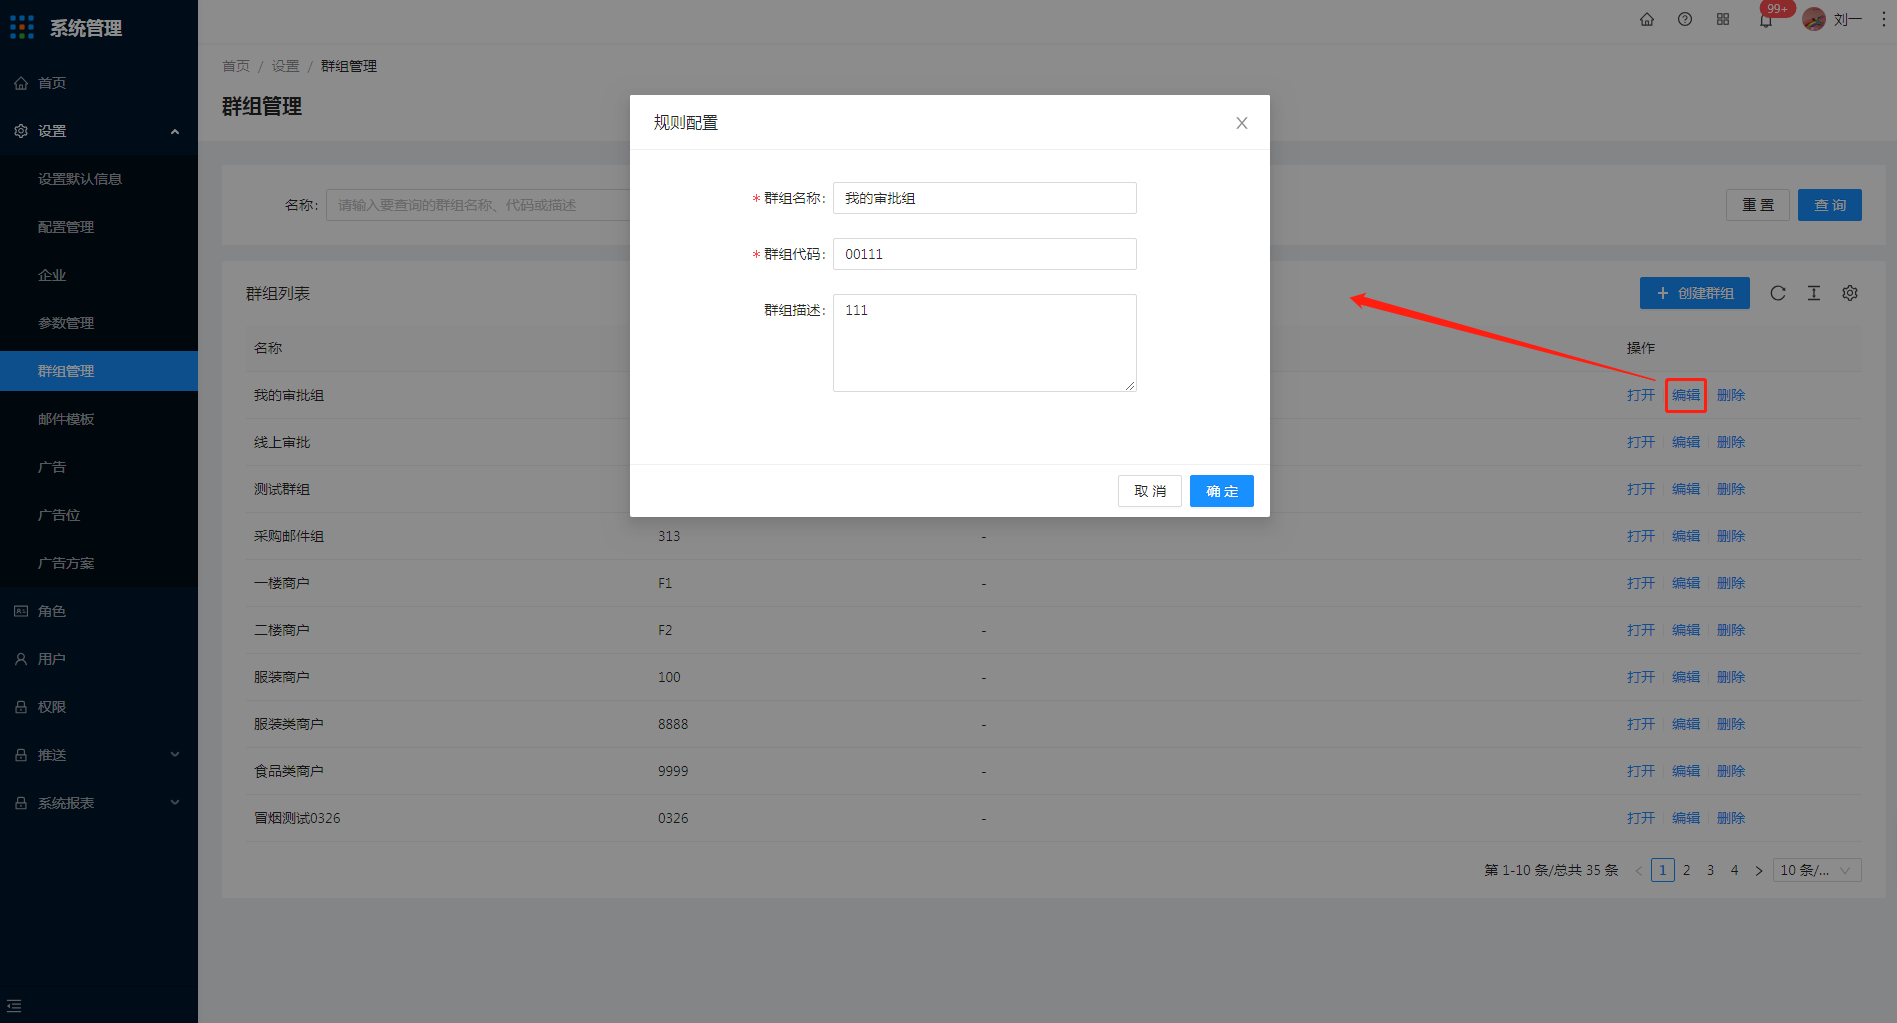Select 广告 in sidebar

pos(99,467)
